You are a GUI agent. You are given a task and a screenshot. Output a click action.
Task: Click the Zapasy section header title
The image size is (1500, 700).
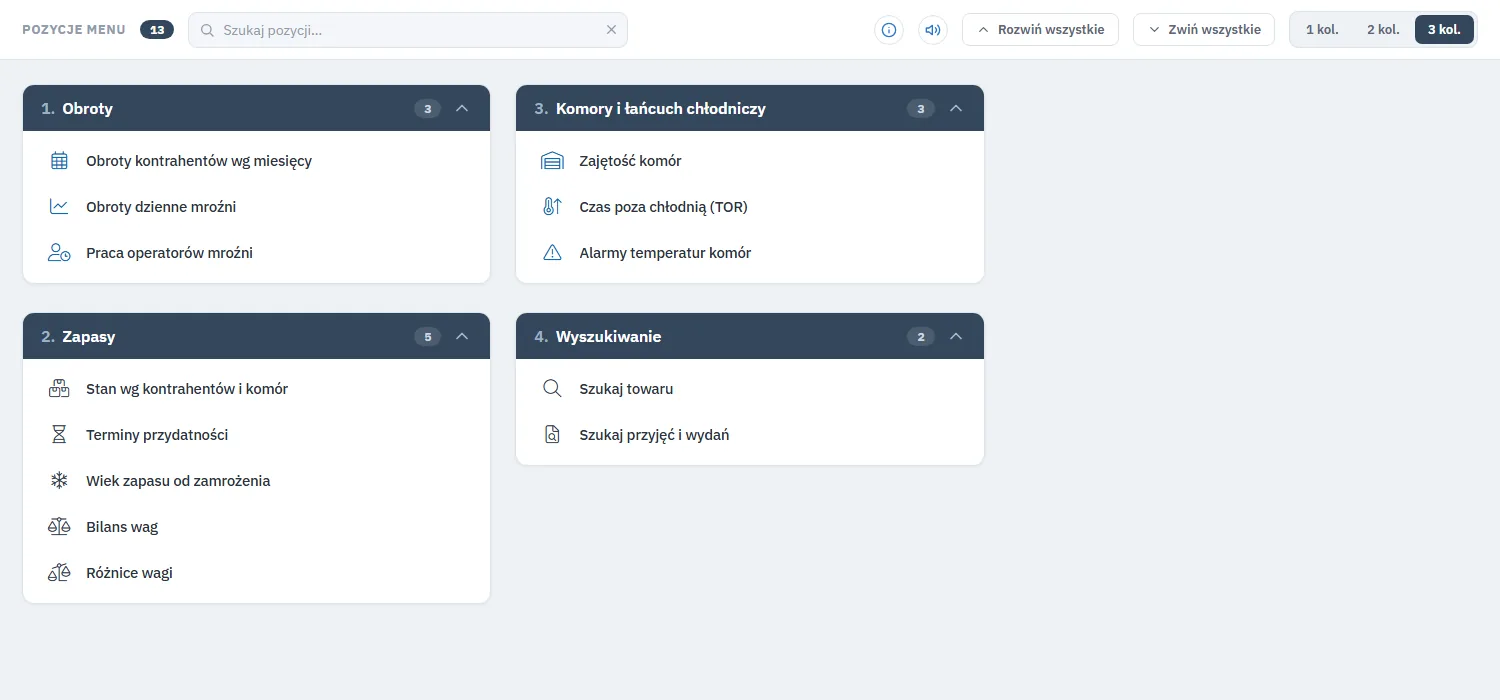coord(89,337)
